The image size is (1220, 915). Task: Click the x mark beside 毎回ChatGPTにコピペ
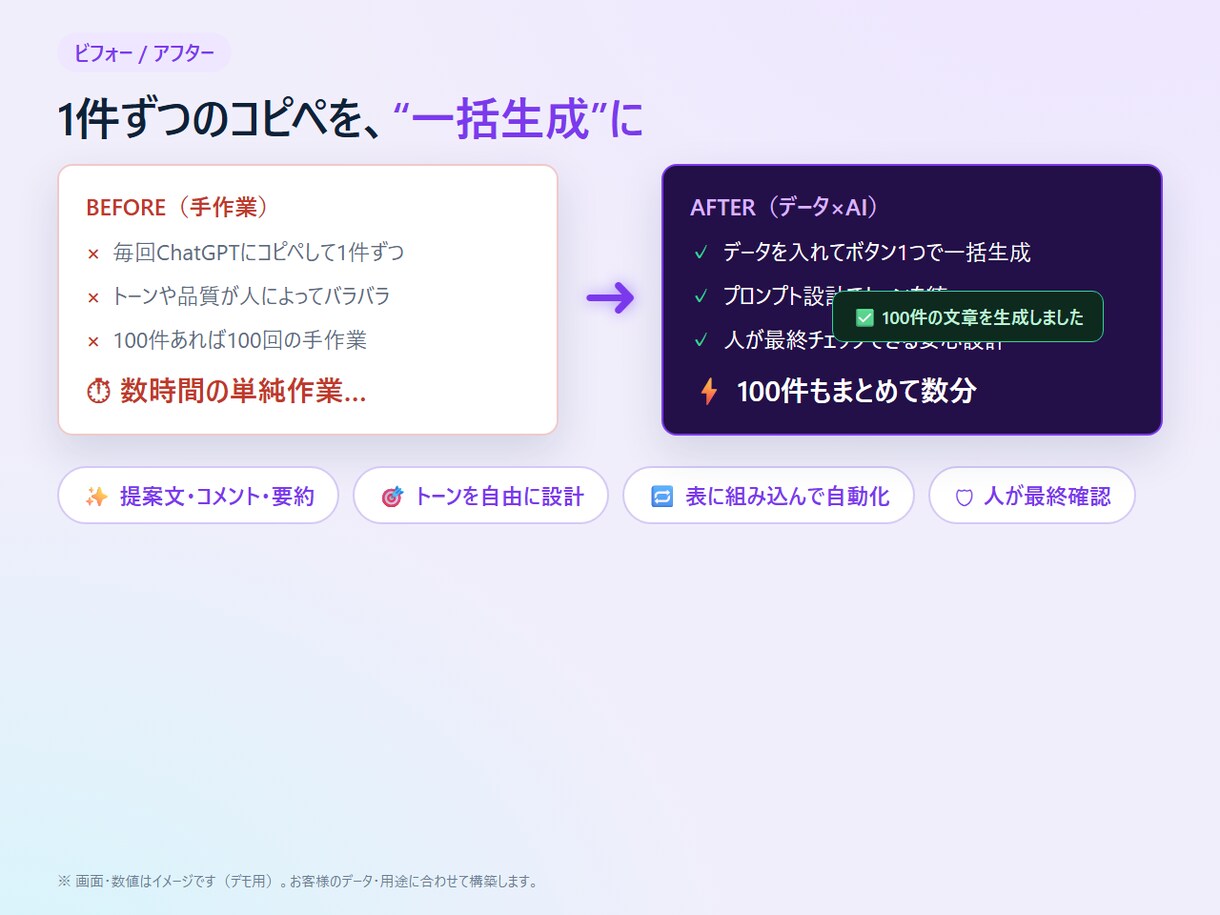93,254
